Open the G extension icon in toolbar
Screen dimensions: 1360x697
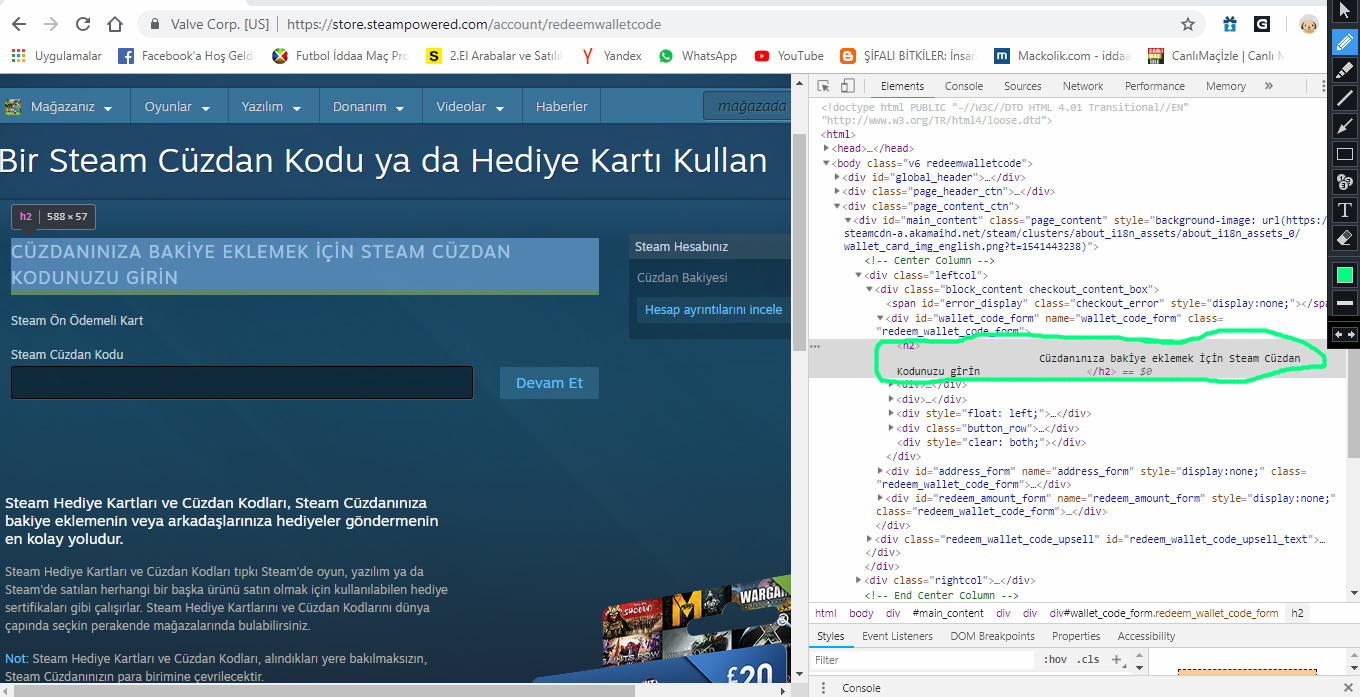(1262, 24)
